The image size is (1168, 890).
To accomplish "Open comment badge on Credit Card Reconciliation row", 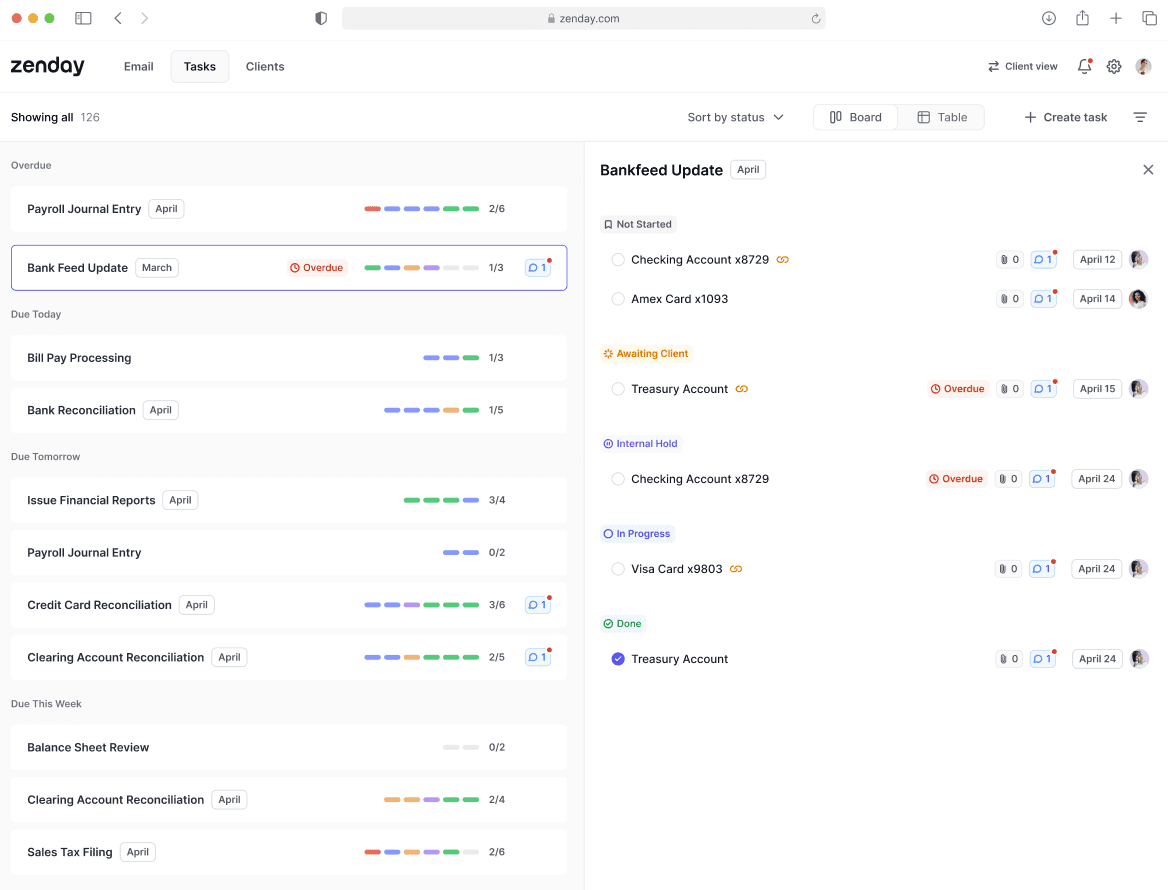I will (x=537, y=605).
